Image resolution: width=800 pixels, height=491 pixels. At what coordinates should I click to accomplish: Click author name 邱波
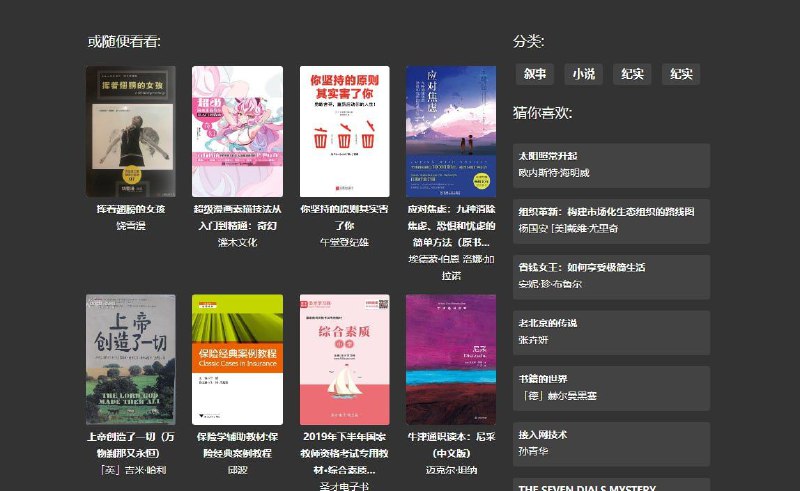click(237, 470)
